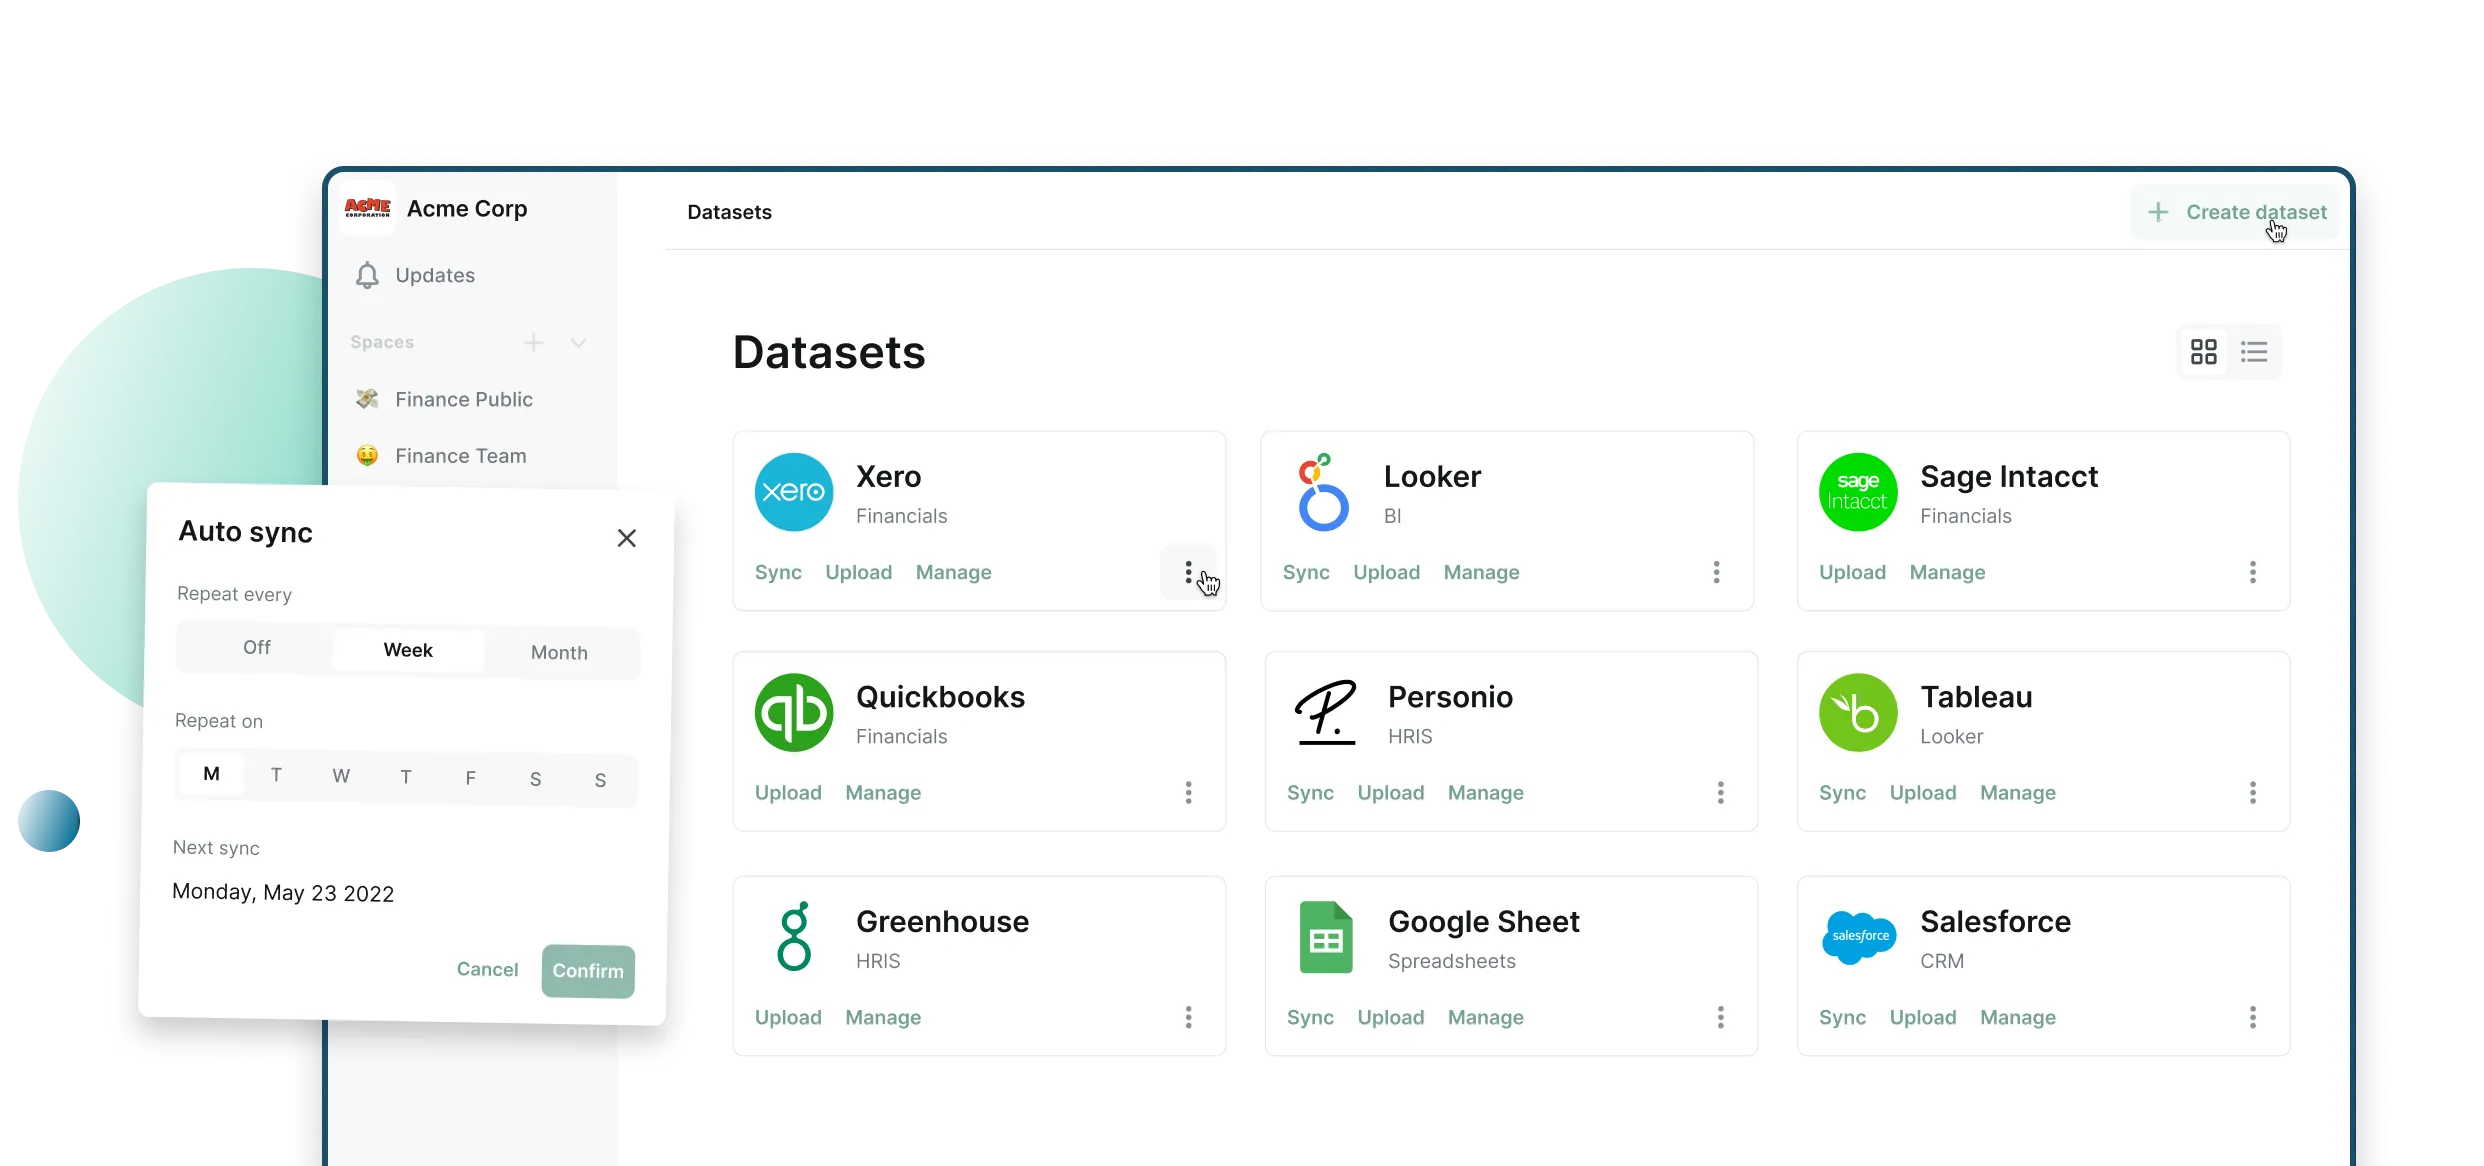The image size is (2484, 1166).
Task: Close the Auto sync dialog
Action: click(x=627, y=538)
